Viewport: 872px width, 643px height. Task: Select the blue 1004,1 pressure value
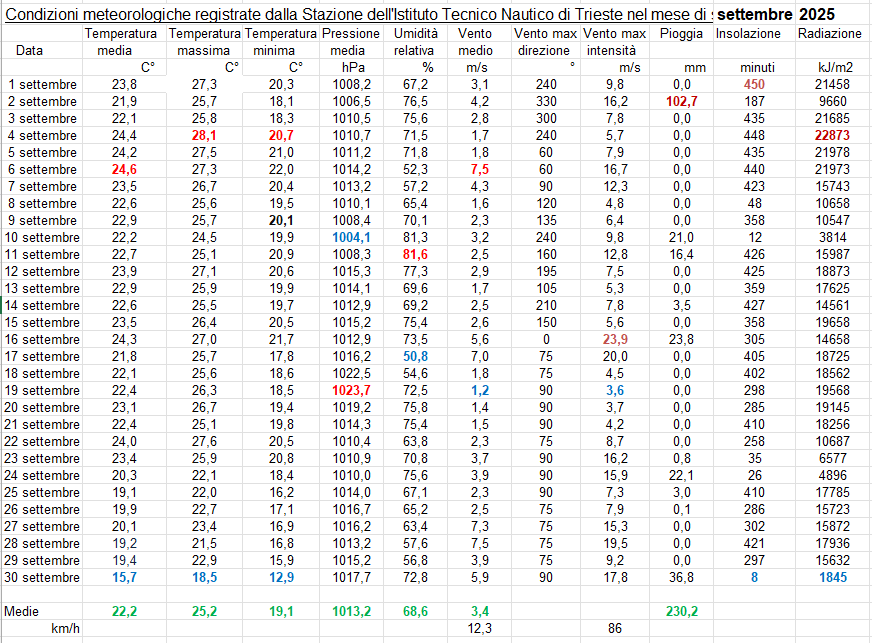click(351, 237)
